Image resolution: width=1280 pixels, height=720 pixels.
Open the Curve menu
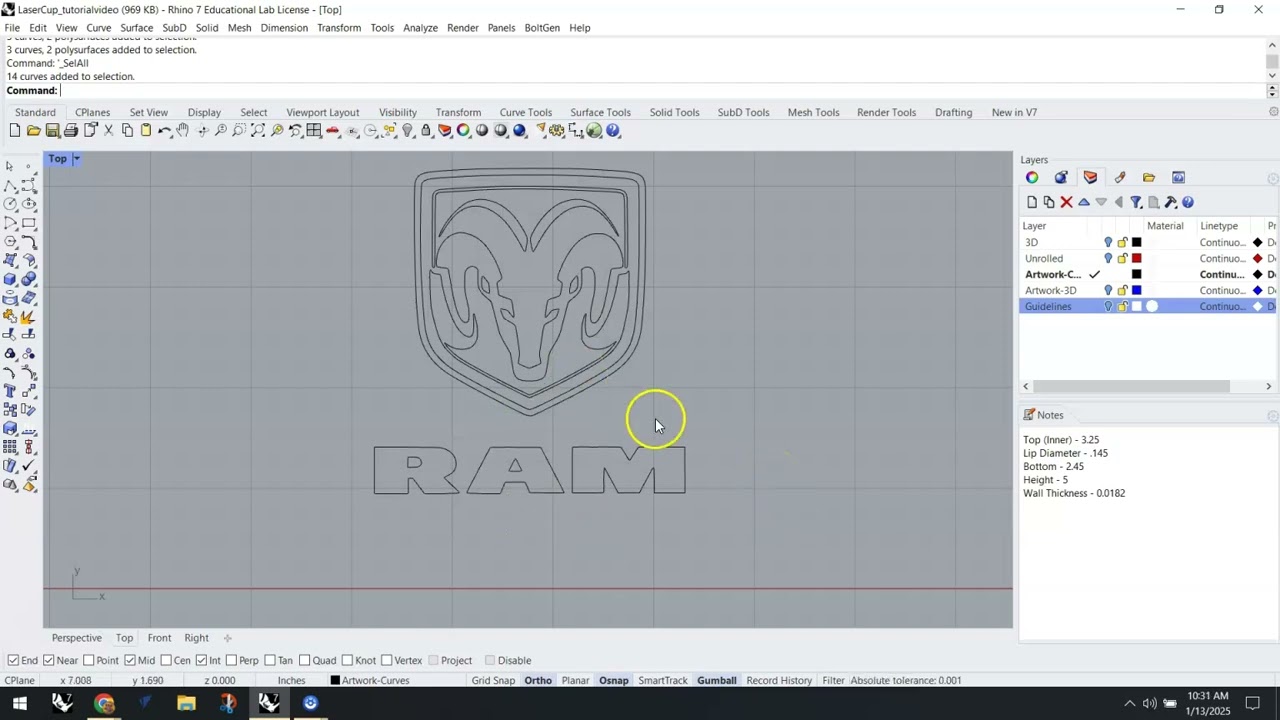tap(99, 27)
